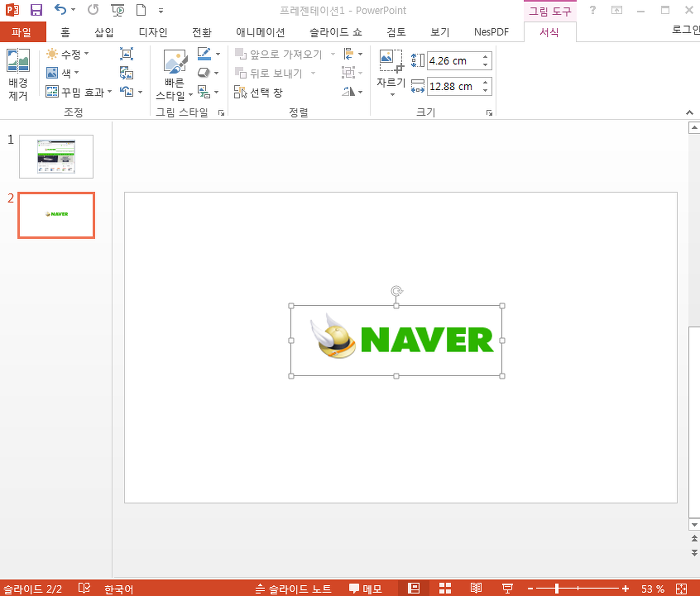Image resolution: width=700 pixels, height=596 pixels.
Task: Click the New document icon in quick access toolbar
Action: [x=141, y=10]
